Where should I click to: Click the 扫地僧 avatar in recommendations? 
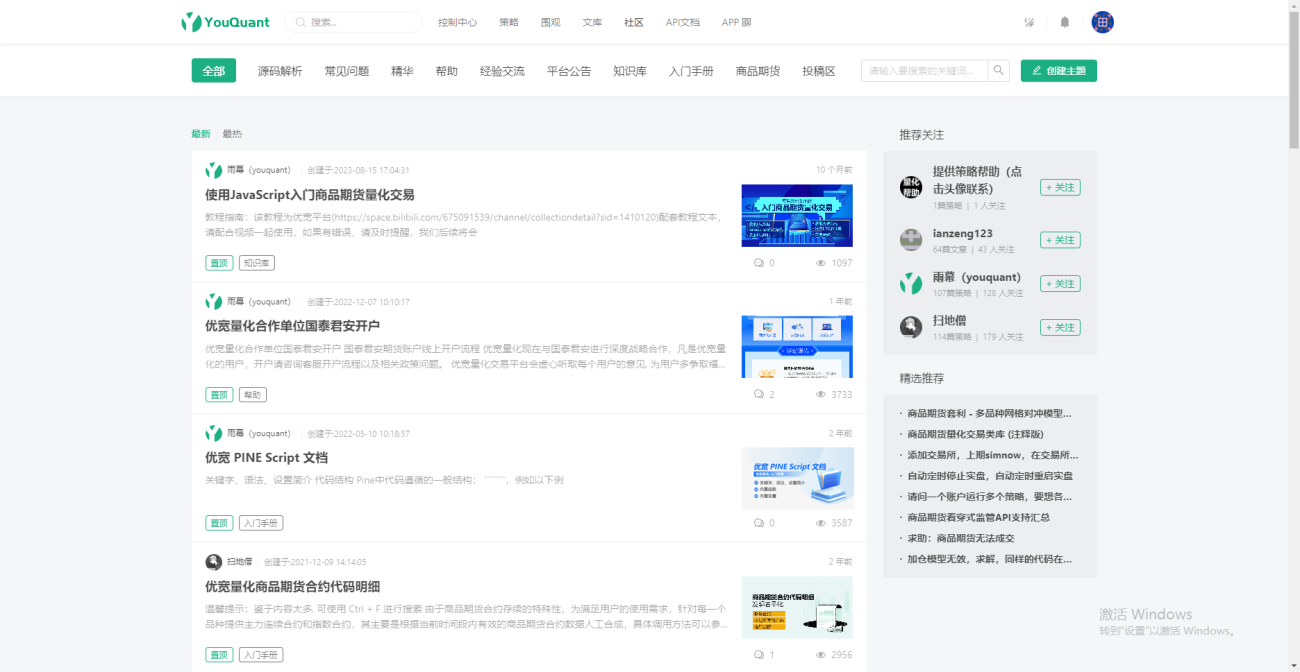point(911,327)
